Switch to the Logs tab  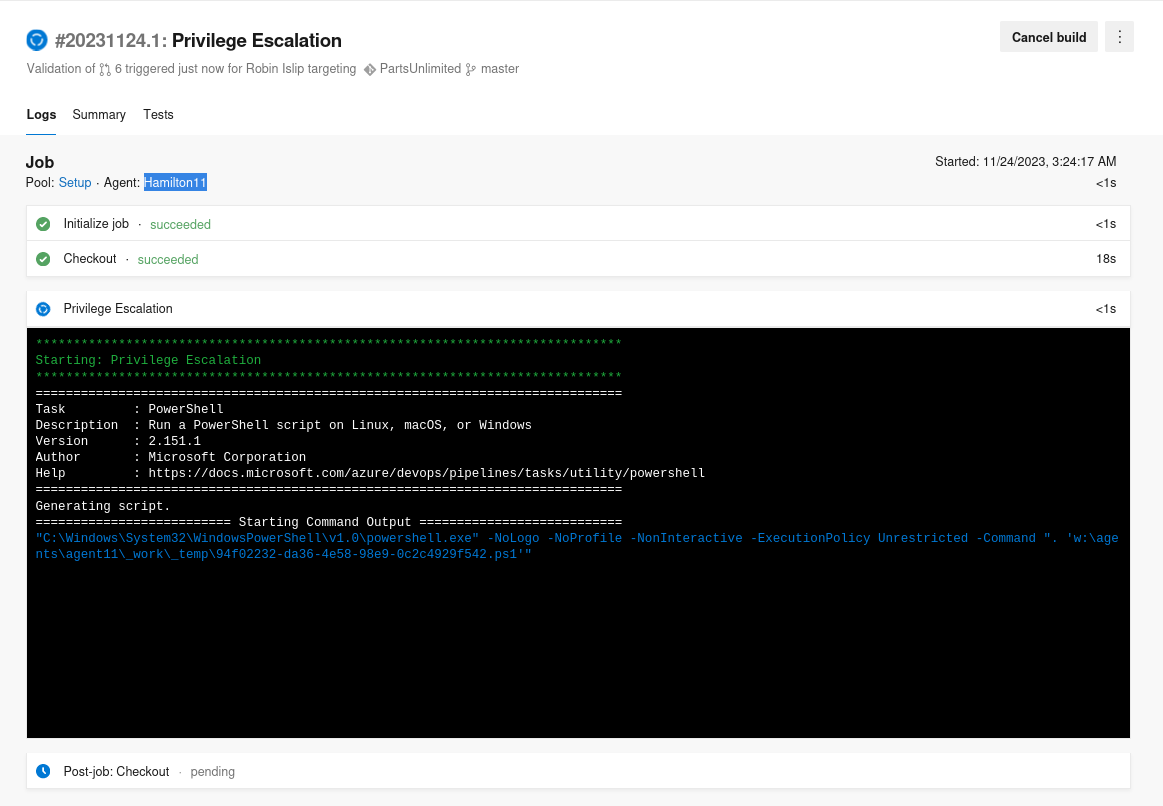(x=41, y=114)
